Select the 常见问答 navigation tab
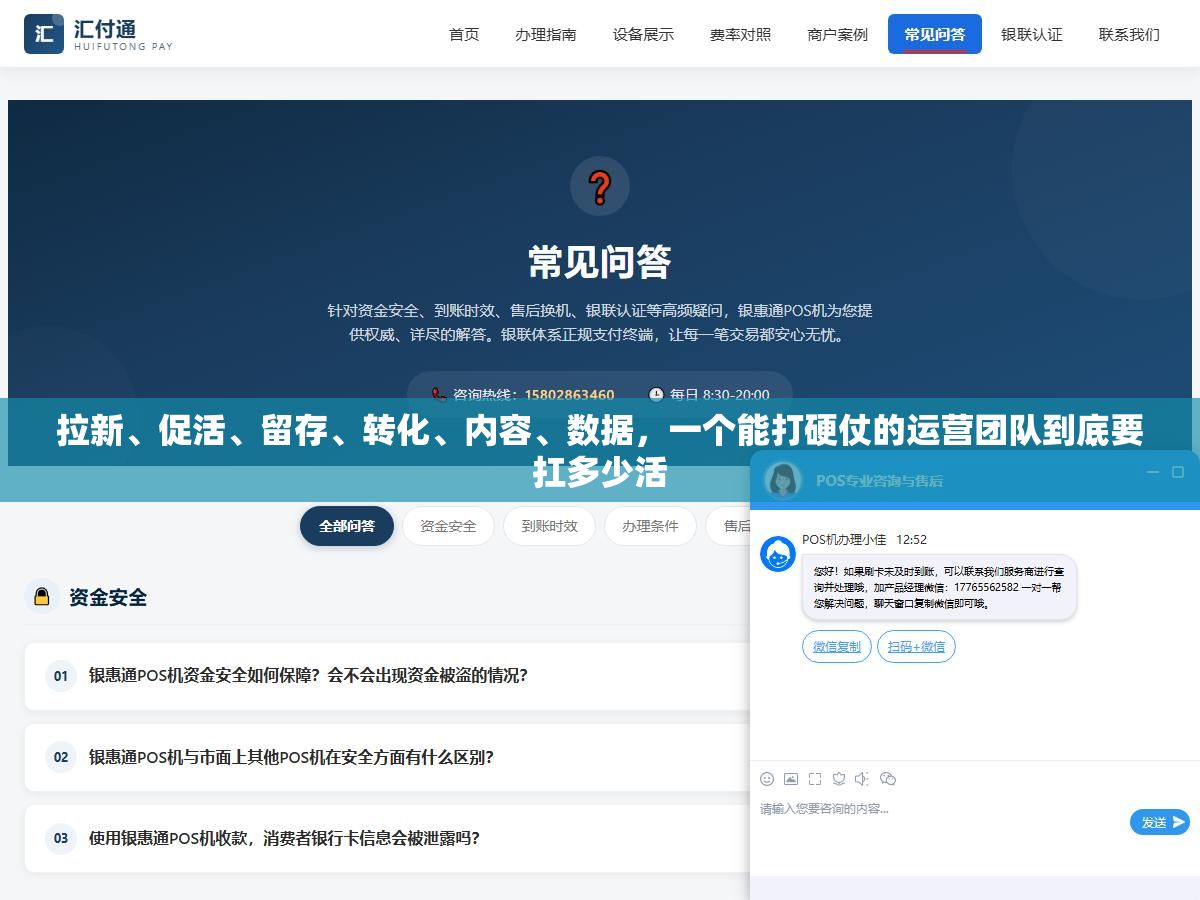The width and height of the screenshot is (1200, 900). (935, 34)
